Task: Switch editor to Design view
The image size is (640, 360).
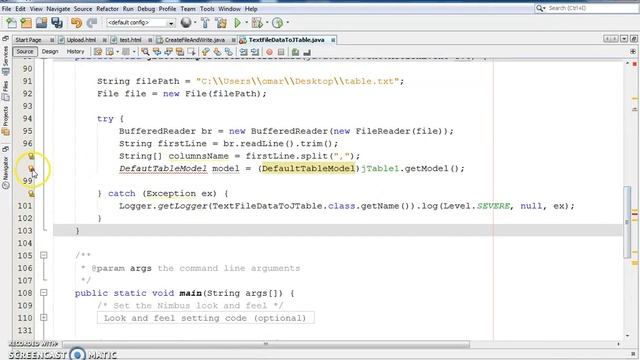Action: 50,51
